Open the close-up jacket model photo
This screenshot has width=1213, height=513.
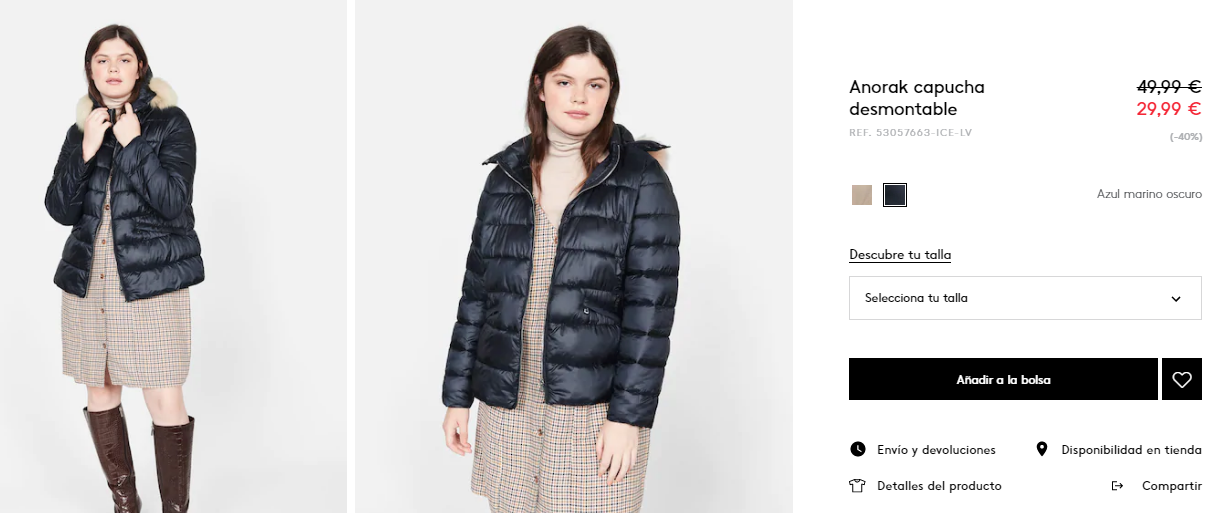[x=574, y=256]
